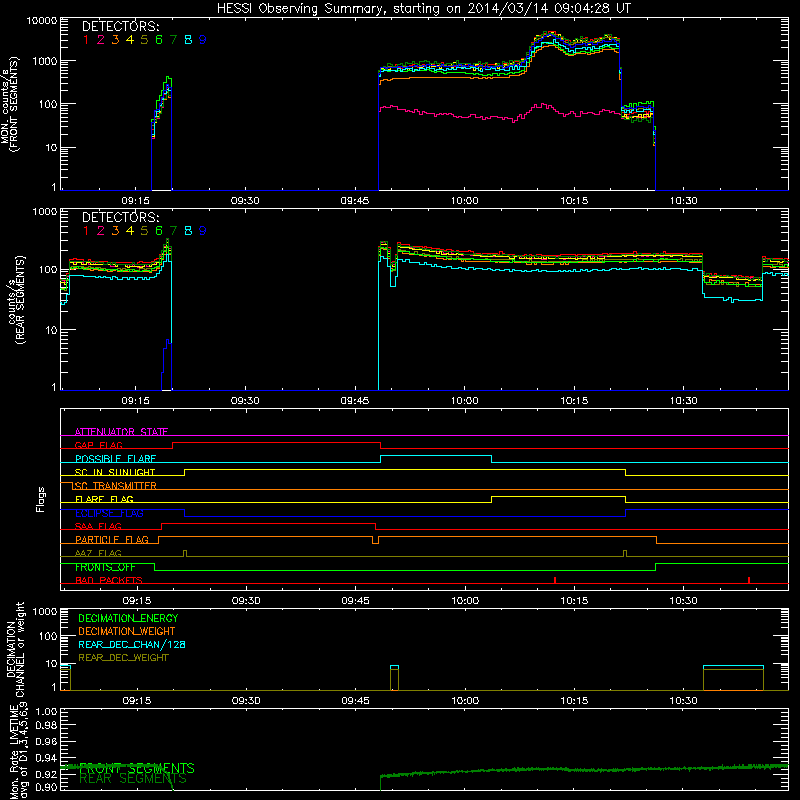Select detector 7 in rear segments legend

coord(173,231)
